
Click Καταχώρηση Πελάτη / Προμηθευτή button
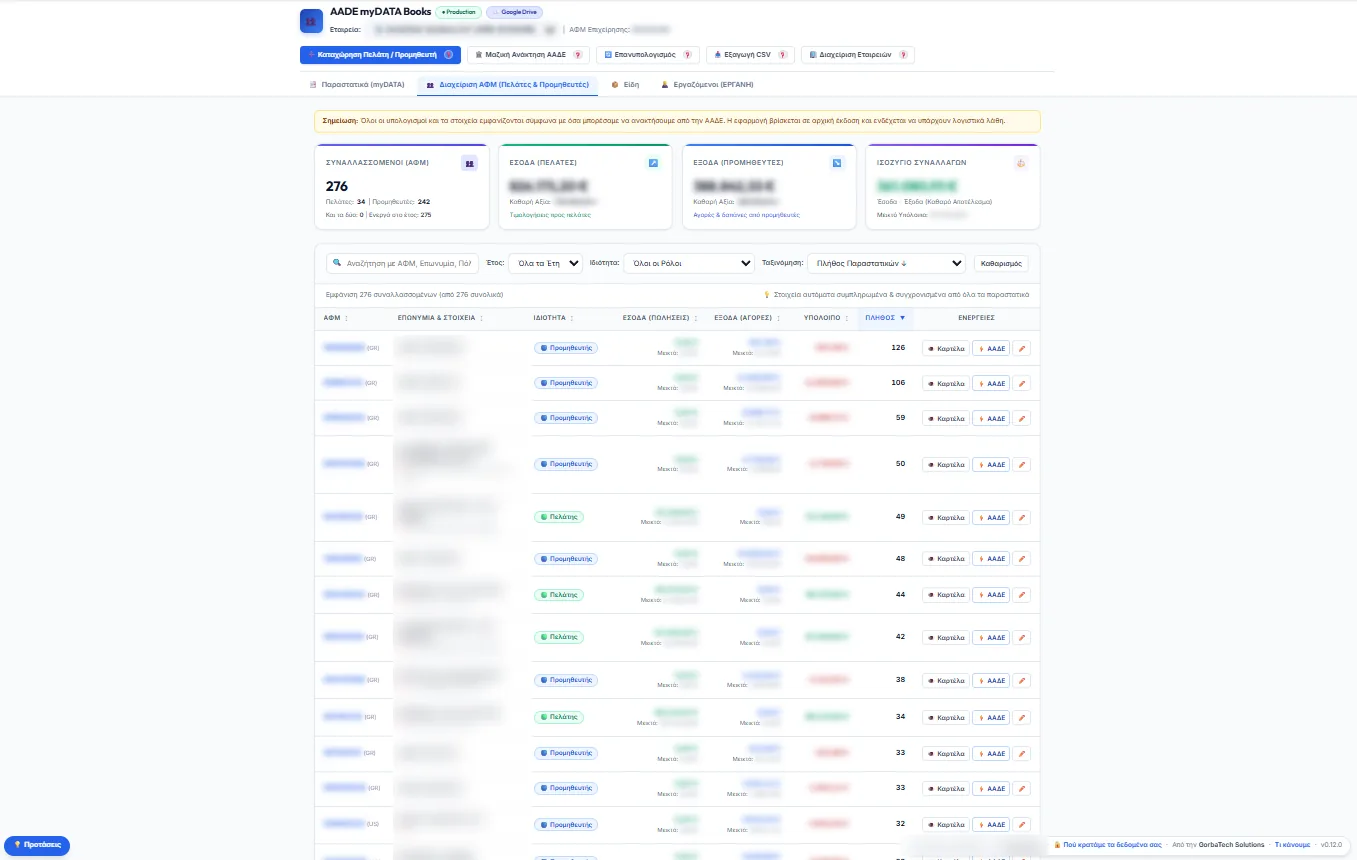click(x=379, y=55)
